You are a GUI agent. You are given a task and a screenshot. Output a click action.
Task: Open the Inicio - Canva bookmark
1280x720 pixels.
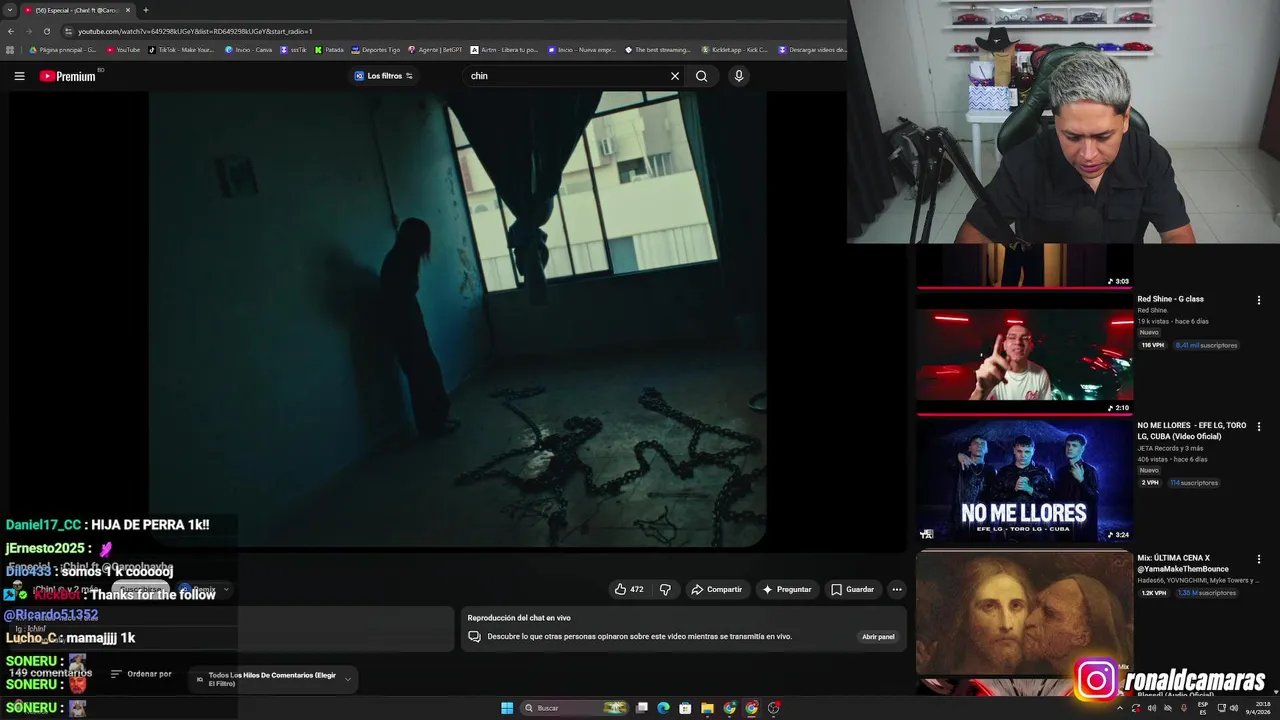pyautogui.click(x=249, y=50)
